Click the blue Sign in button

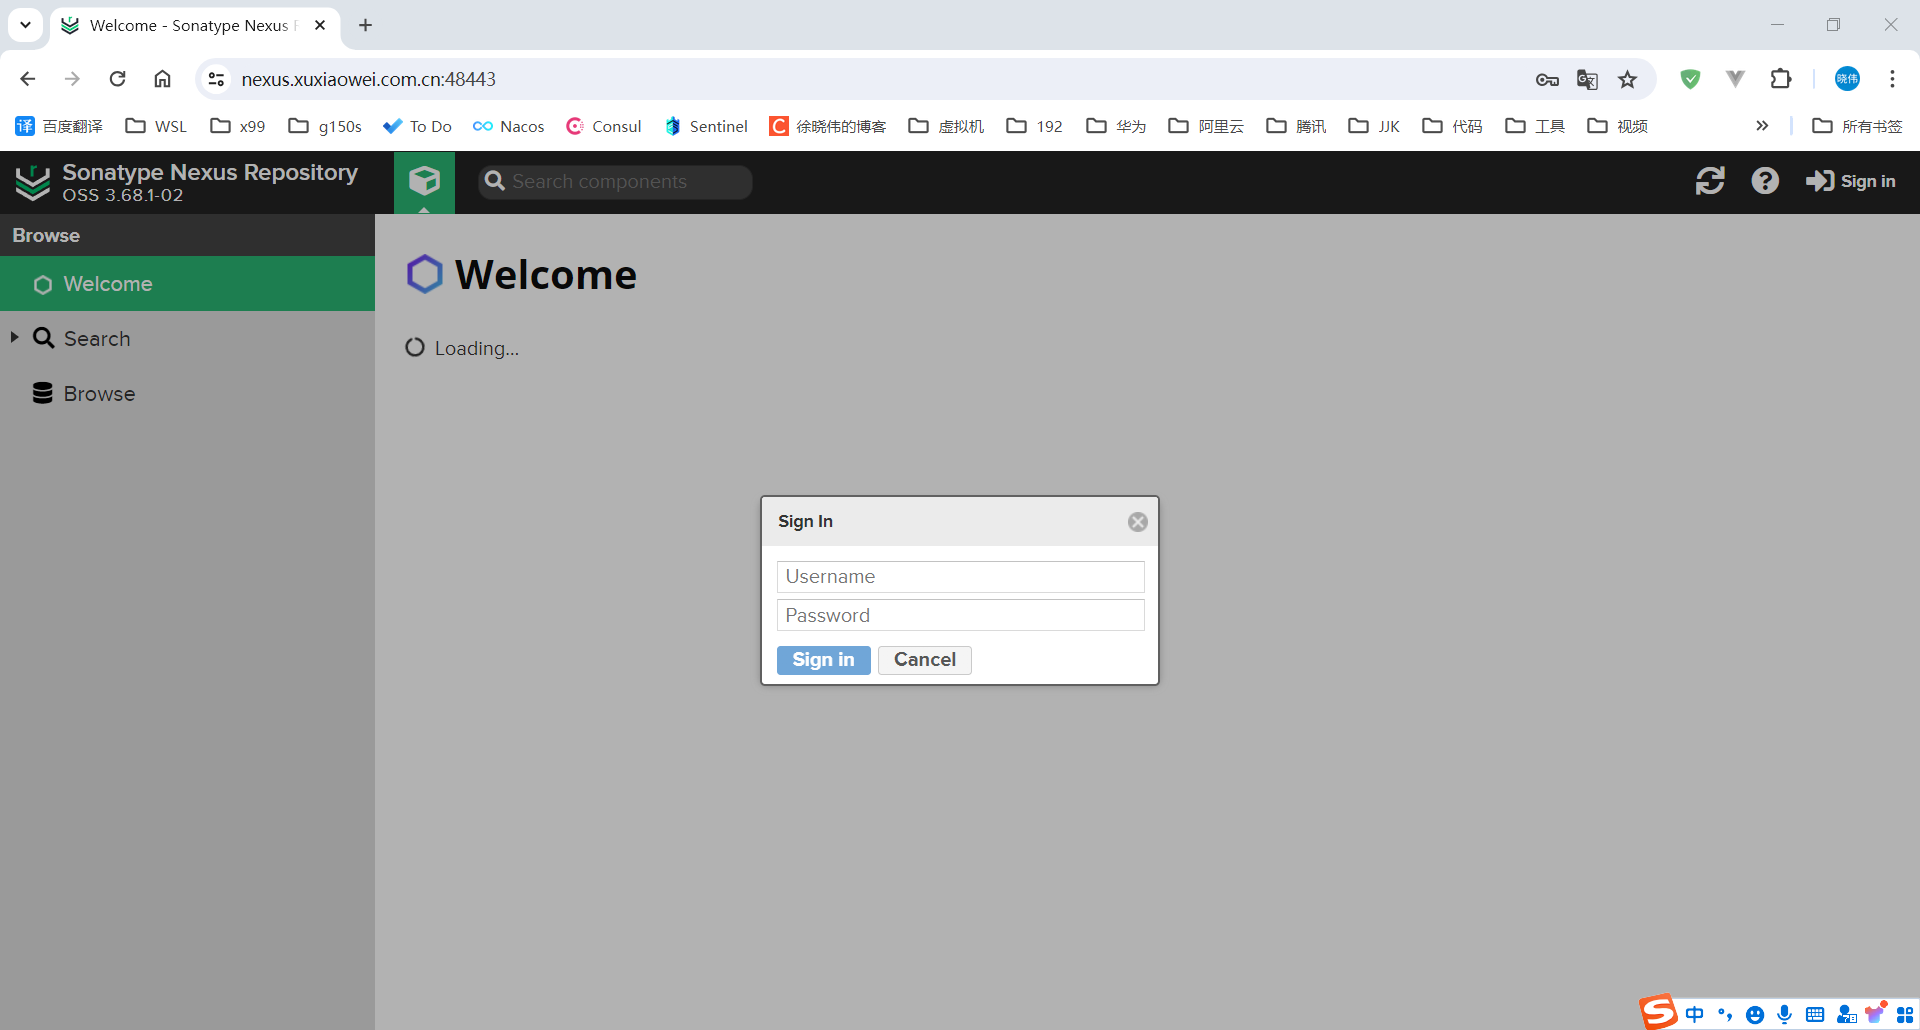[x=823, y=660]
